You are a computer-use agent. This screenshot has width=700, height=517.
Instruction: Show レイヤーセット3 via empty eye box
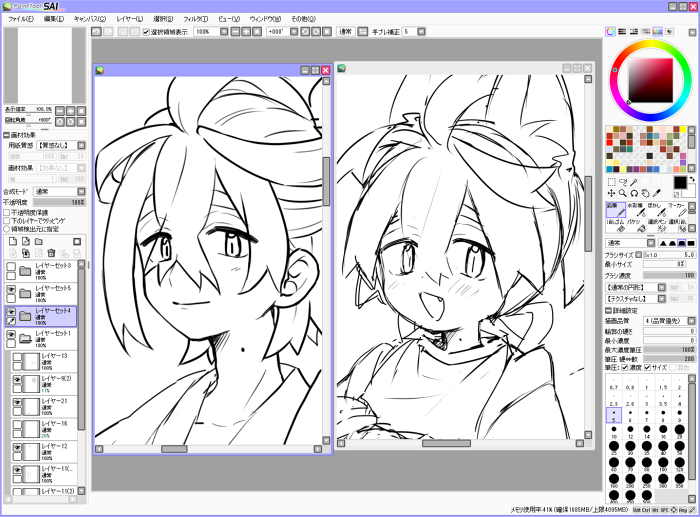11,267
